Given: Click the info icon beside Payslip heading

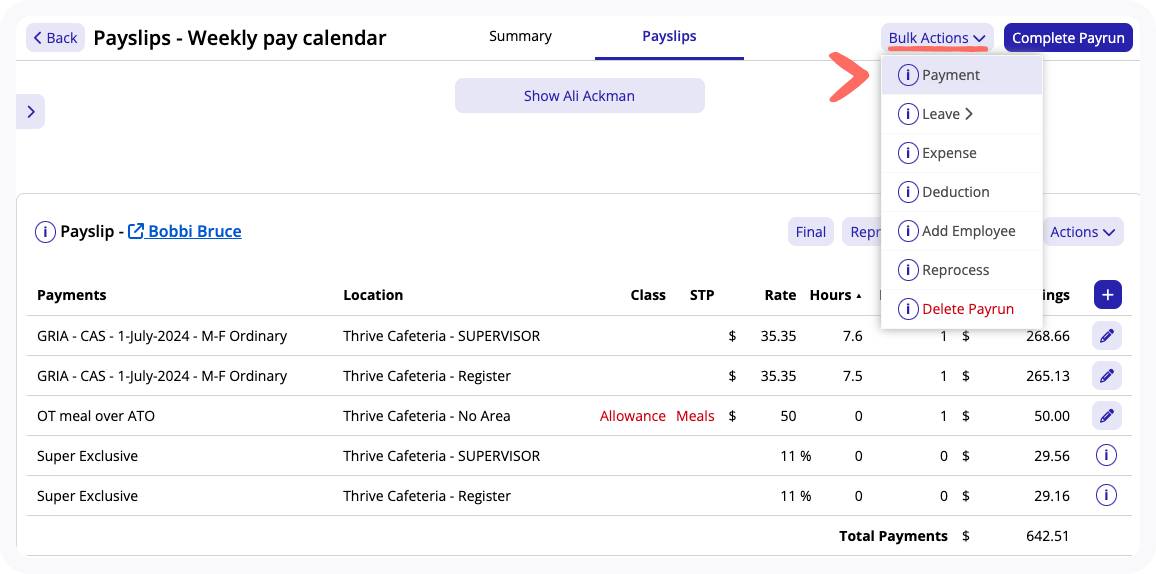Looking at the screenshot, I should click(x=45, y=232).
